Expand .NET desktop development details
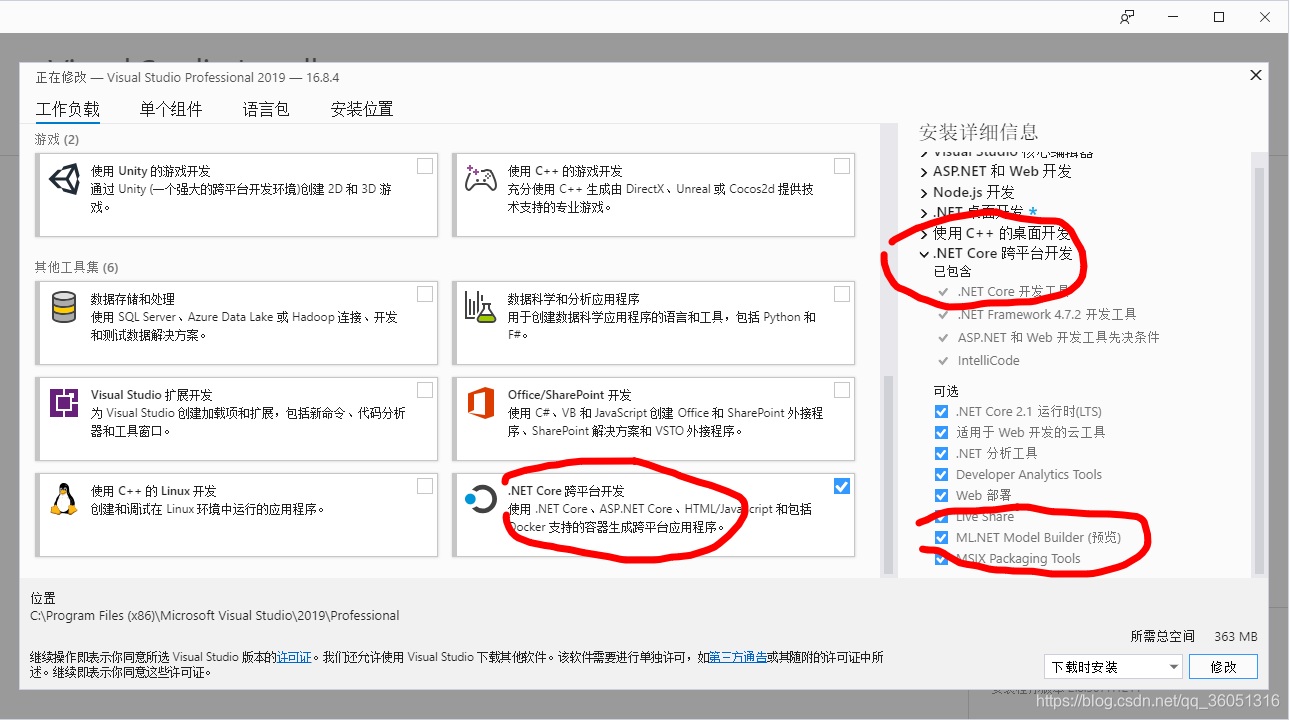Image resolution: width=1290 pixels, height=720 pixels. (924, 213)
